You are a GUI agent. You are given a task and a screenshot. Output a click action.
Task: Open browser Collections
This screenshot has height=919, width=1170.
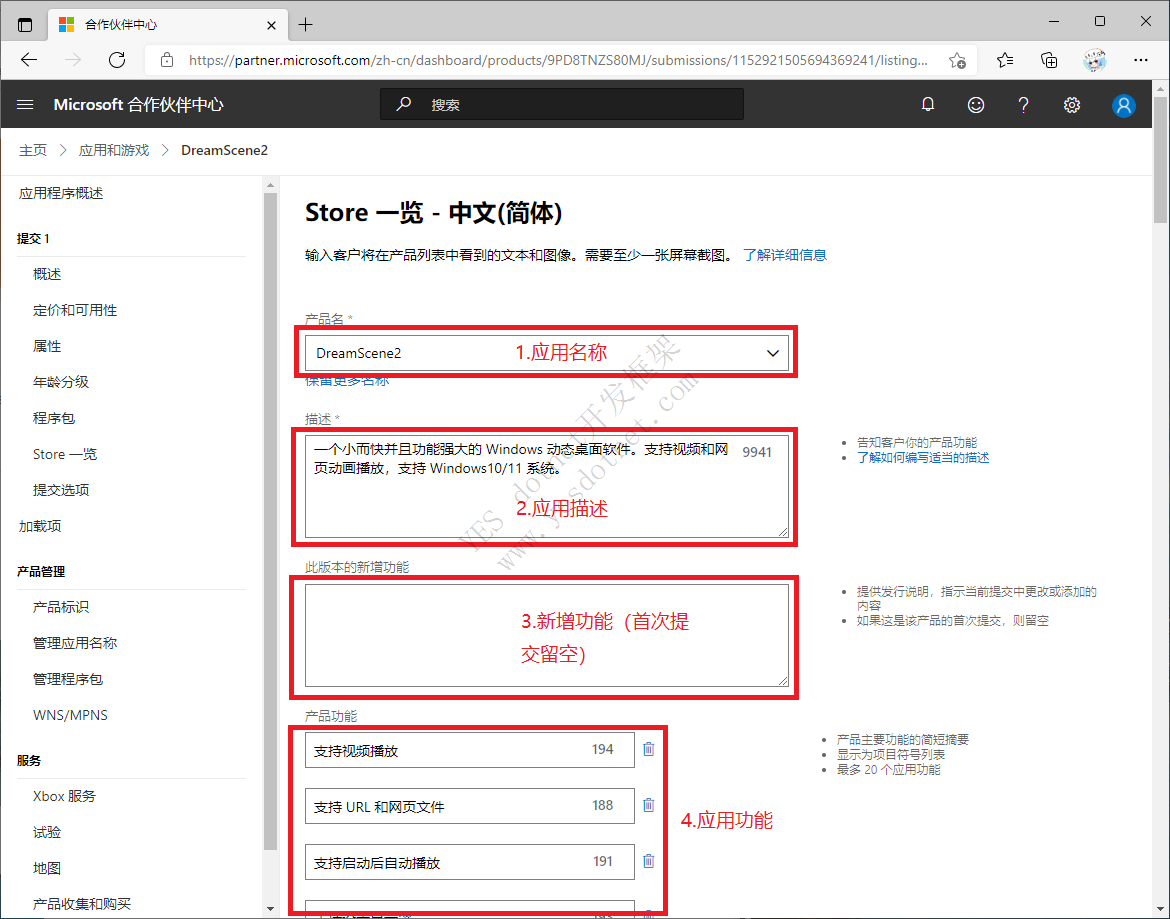(1049, 60)
